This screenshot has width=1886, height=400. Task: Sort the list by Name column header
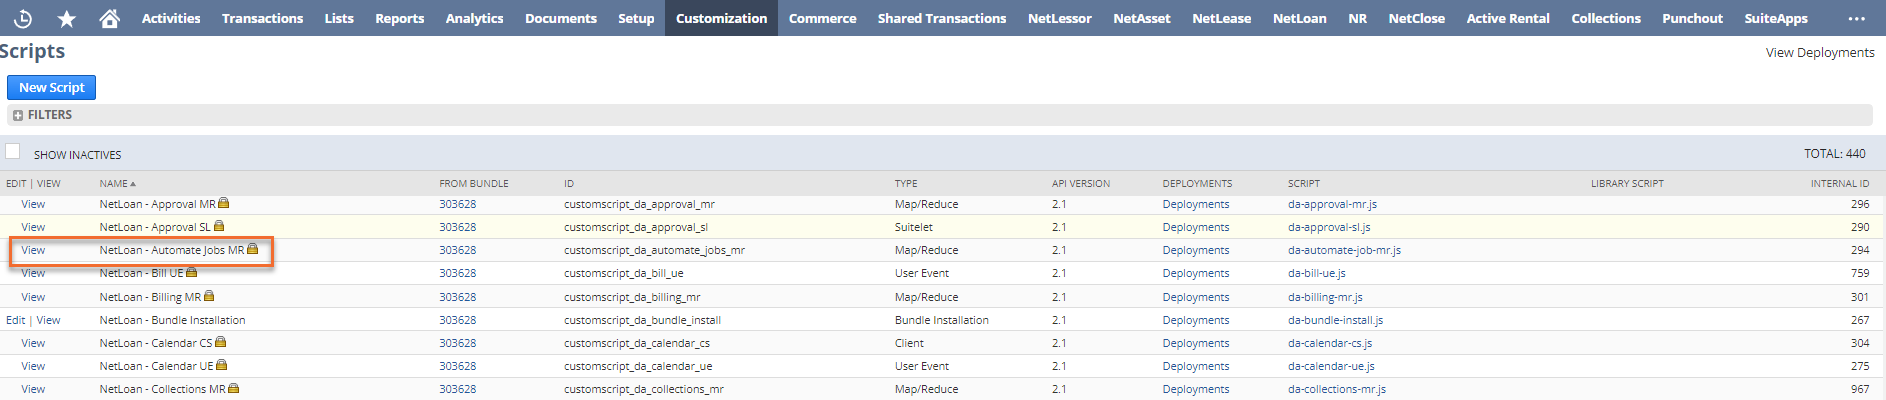pyautogui.click(x=114, y=183)
